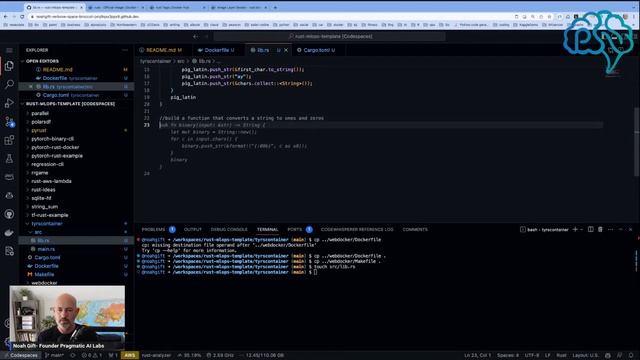640x360 pixels.
Task: Click browser back arrow
Action: (x=5, y=17)
